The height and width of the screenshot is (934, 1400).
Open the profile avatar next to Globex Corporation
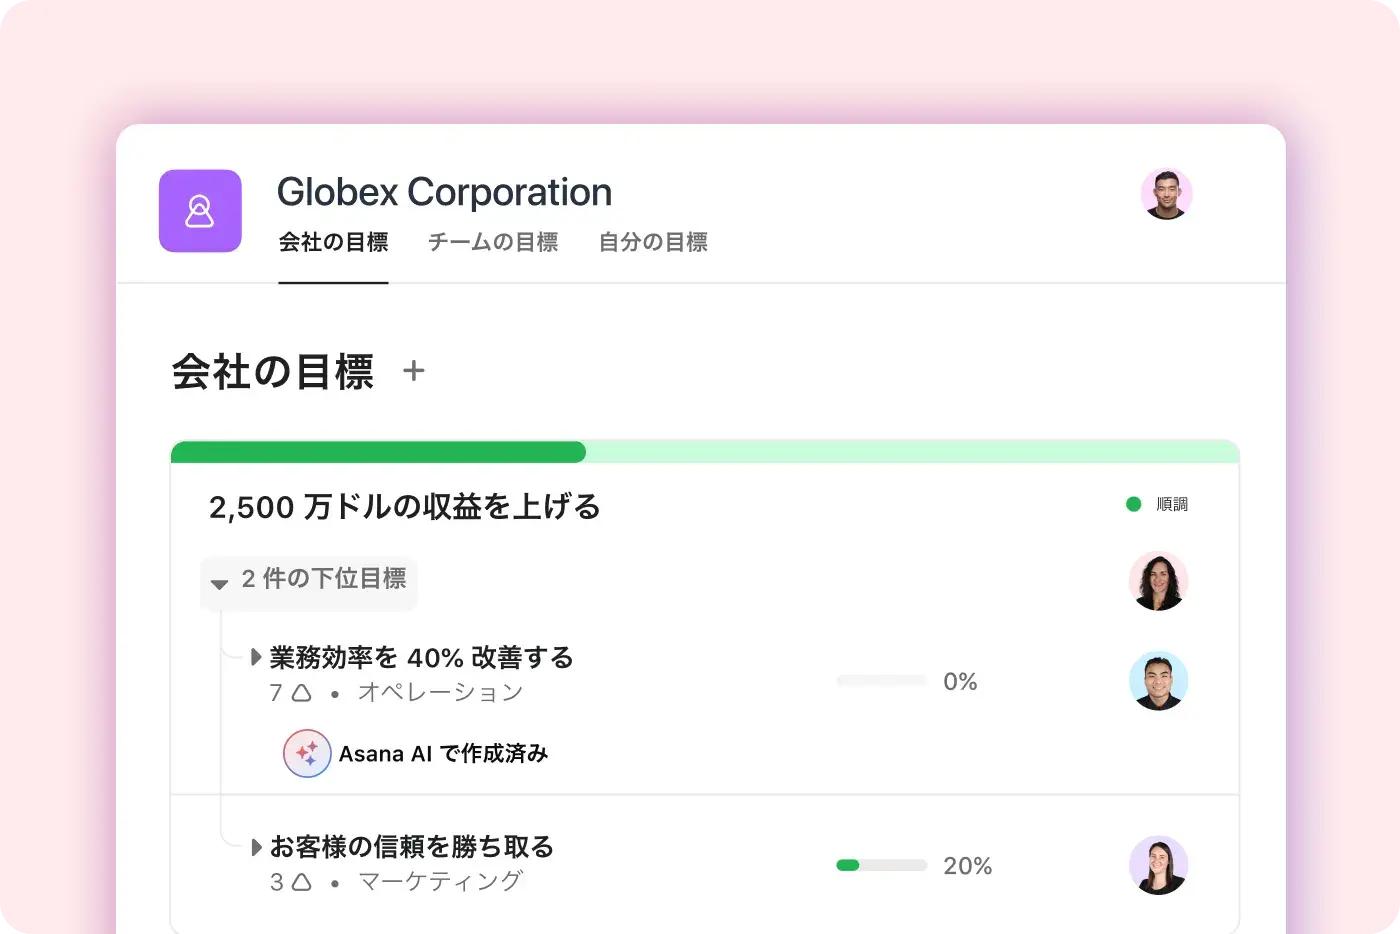[1166, 194]
